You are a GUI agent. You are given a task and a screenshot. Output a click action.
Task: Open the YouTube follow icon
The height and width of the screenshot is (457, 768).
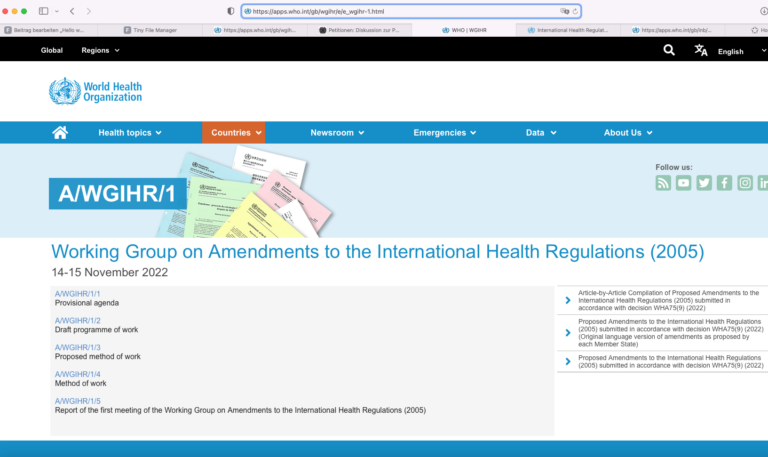(x=683, y=183)
